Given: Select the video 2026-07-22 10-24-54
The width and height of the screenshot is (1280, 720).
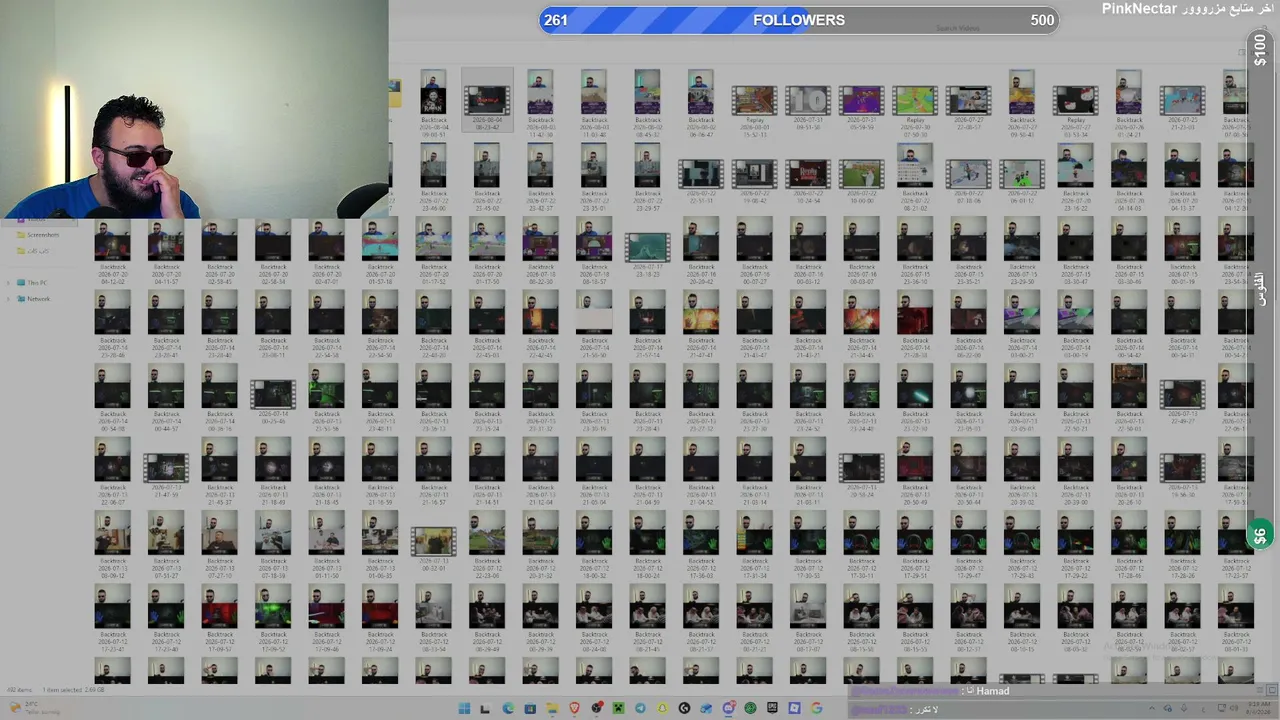Looking at the screenshot, I should [x=808, y=181].
